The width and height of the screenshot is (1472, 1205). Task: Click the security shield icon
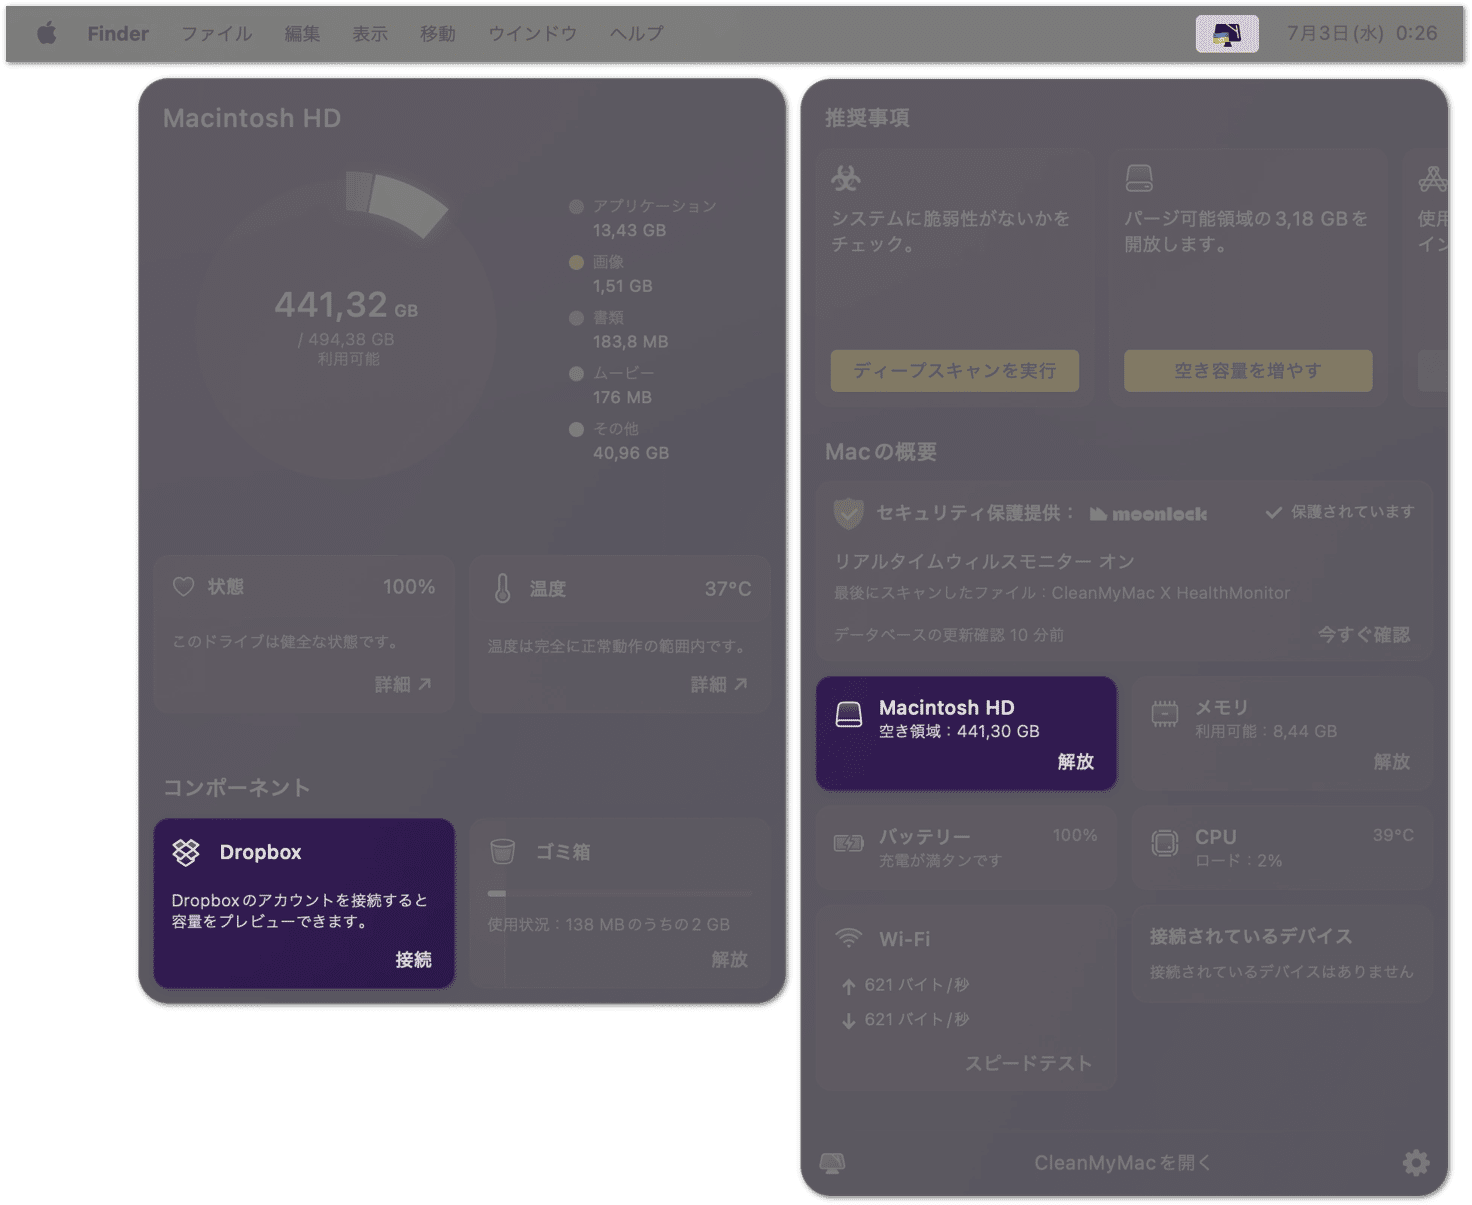[848, 513]
